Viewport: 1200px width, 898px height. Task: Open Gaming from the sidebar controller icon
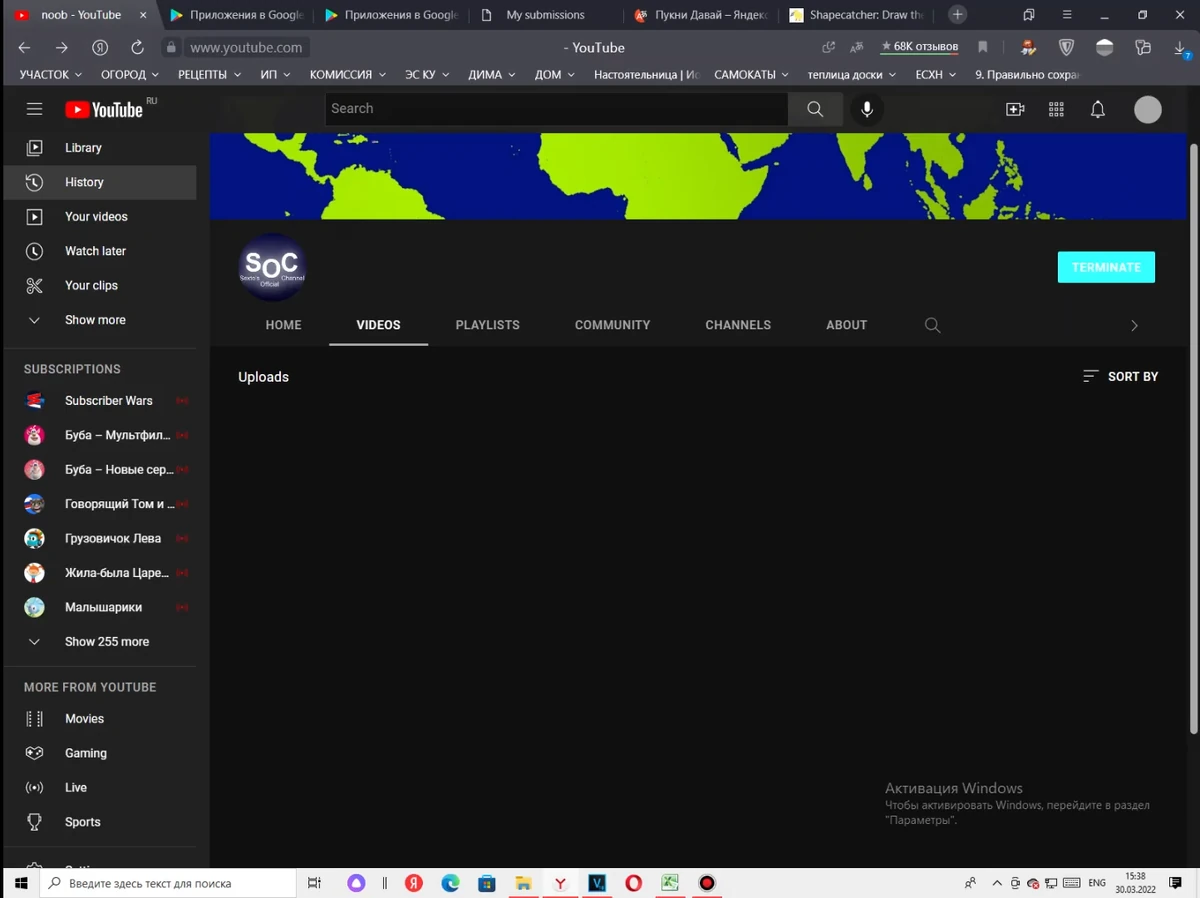(x=34, y=752)
